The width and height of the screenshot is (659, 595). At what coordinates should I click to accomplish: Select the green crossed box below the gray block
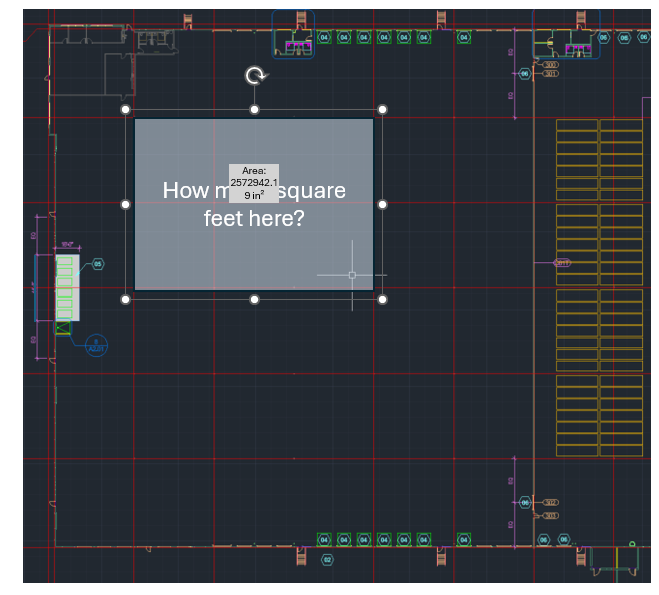63,328
